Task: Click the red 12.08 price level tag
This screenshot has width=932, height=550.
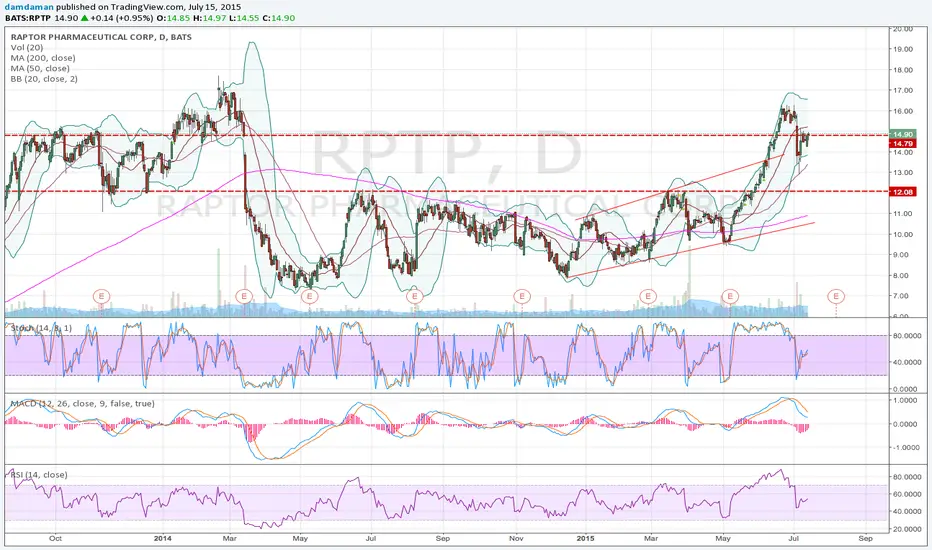Action: coord(902,192)
